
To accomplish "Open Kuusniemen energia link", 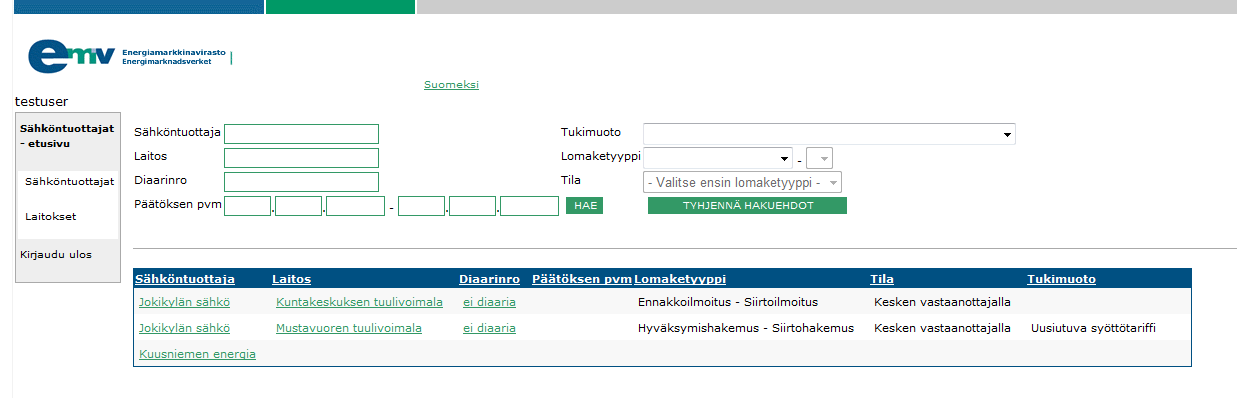I will click(x=197, y=354).
